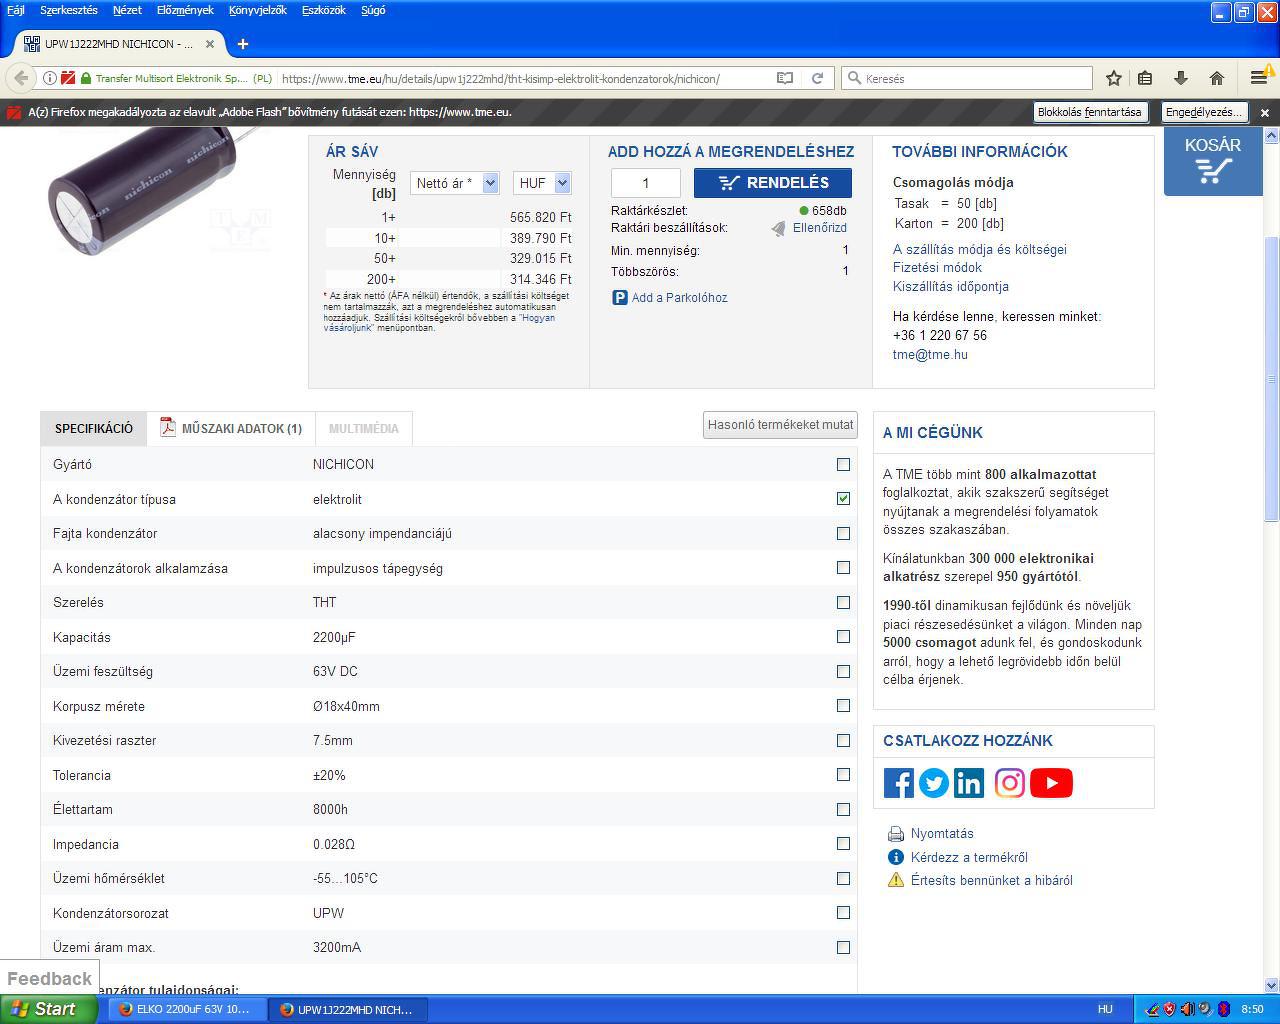1280x1024 pixels.
Task: Click the Keresés search box
Action: (967, 78)
